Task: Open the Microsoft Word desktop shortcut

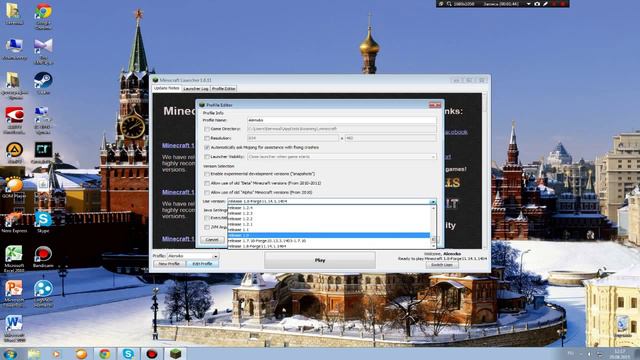Action: pos(14,328)
